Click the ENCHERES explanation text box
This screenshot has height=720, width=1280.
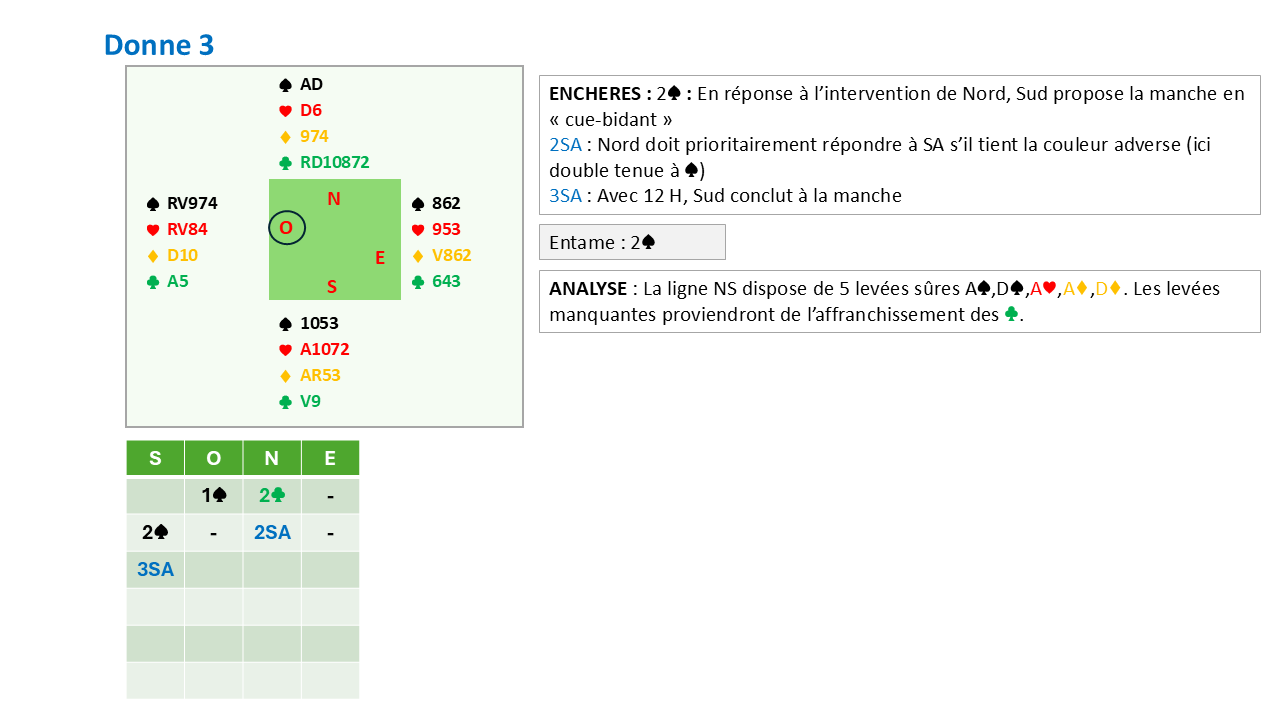tap(899, 145)
